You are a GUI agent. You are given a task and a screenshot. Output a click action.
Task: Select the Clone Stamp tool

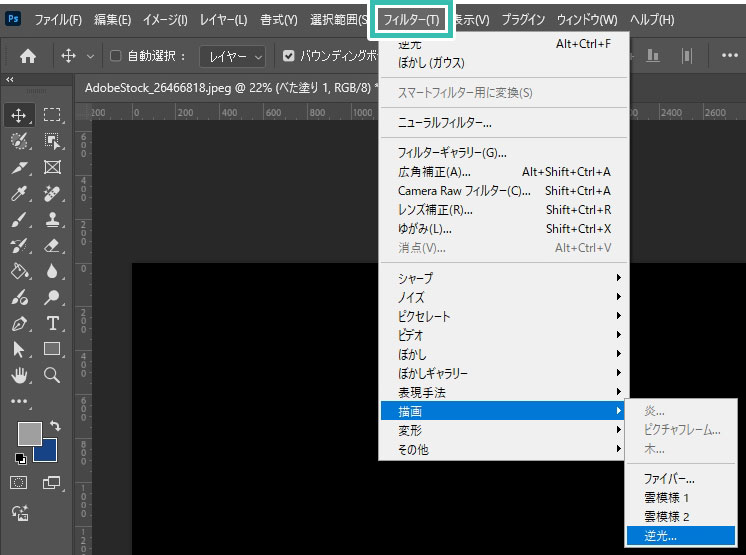(x=52, y=219)
